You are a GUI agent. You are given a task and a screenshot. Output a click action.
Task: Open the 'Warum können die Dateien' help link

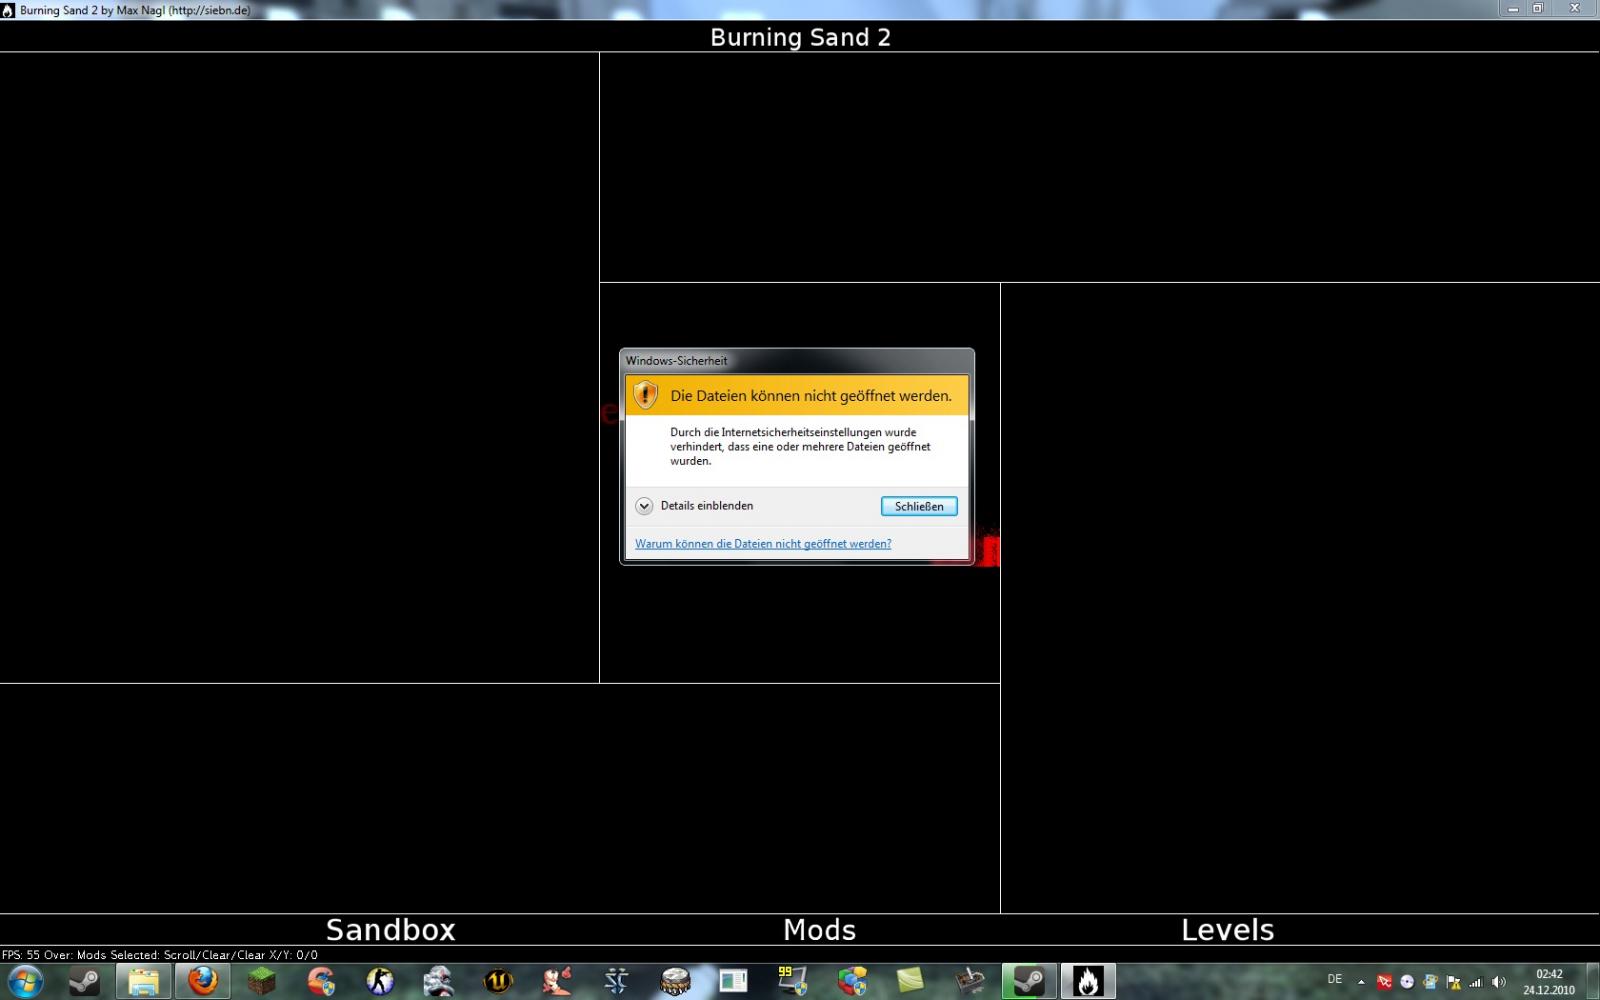tap(762, 544)
